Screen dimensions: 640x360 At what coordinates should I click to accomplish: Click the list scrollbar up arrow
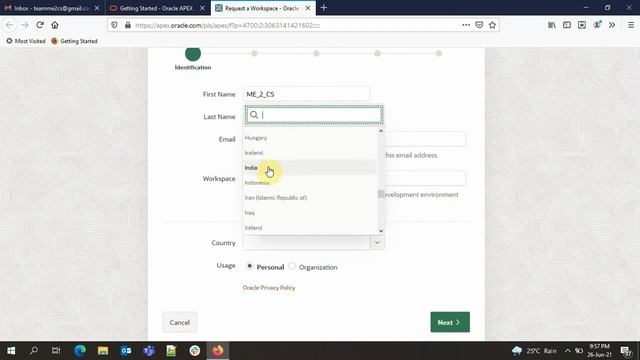[x=381, y=131]
